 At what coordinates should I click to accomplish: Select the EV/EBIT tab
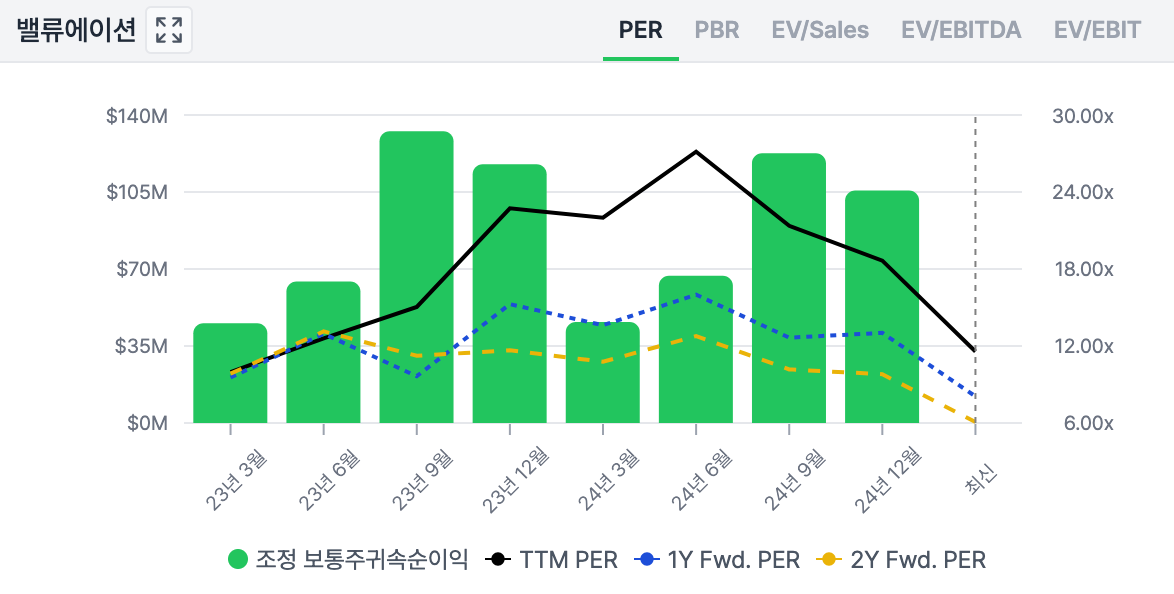coord(1097,30)
